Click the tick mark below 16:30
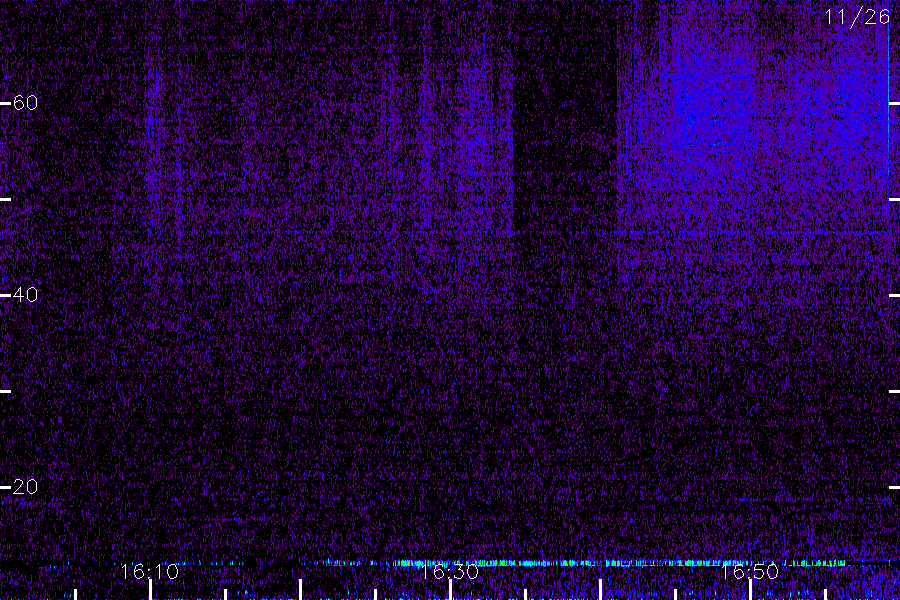The height and width of the screenshot is (600, 900). click(451, 590)
